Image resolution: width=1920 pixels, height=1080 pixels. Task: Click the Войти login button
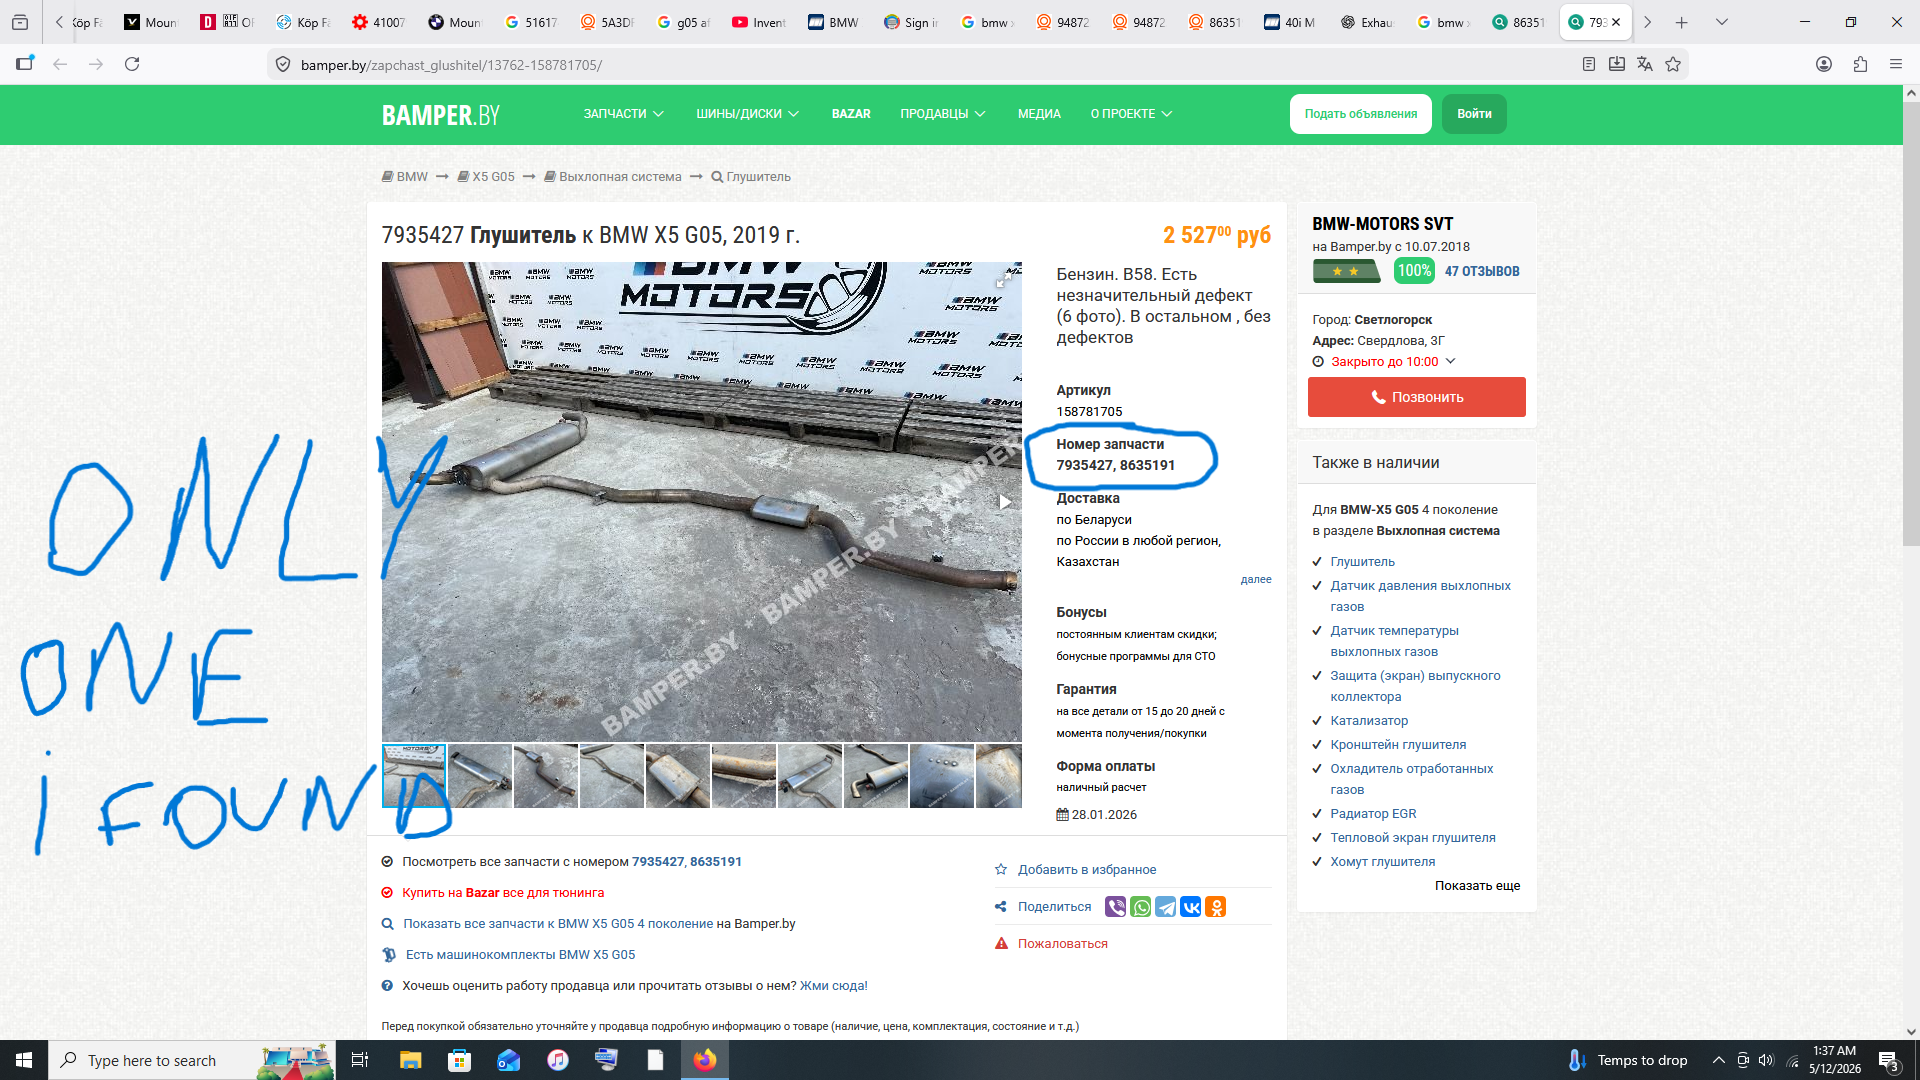pyautogui.click(x=1474, y=114)
